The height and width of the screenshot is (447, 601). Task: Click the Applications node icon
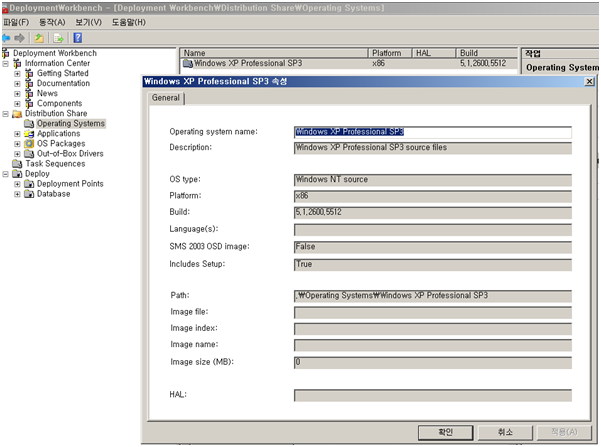coord(29,134)
